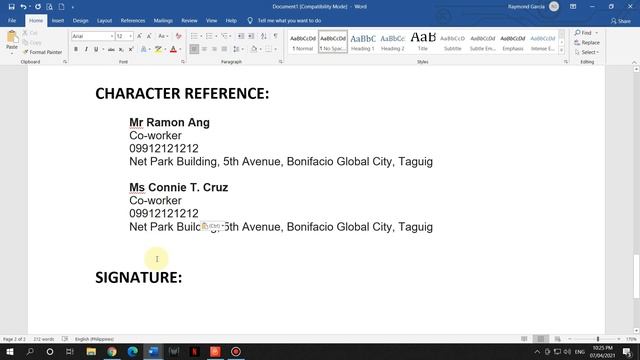Image resolution: width=640 pixels, height=360 pixels.
Task: Apply the Normal style
Action: tap(302, 42)
